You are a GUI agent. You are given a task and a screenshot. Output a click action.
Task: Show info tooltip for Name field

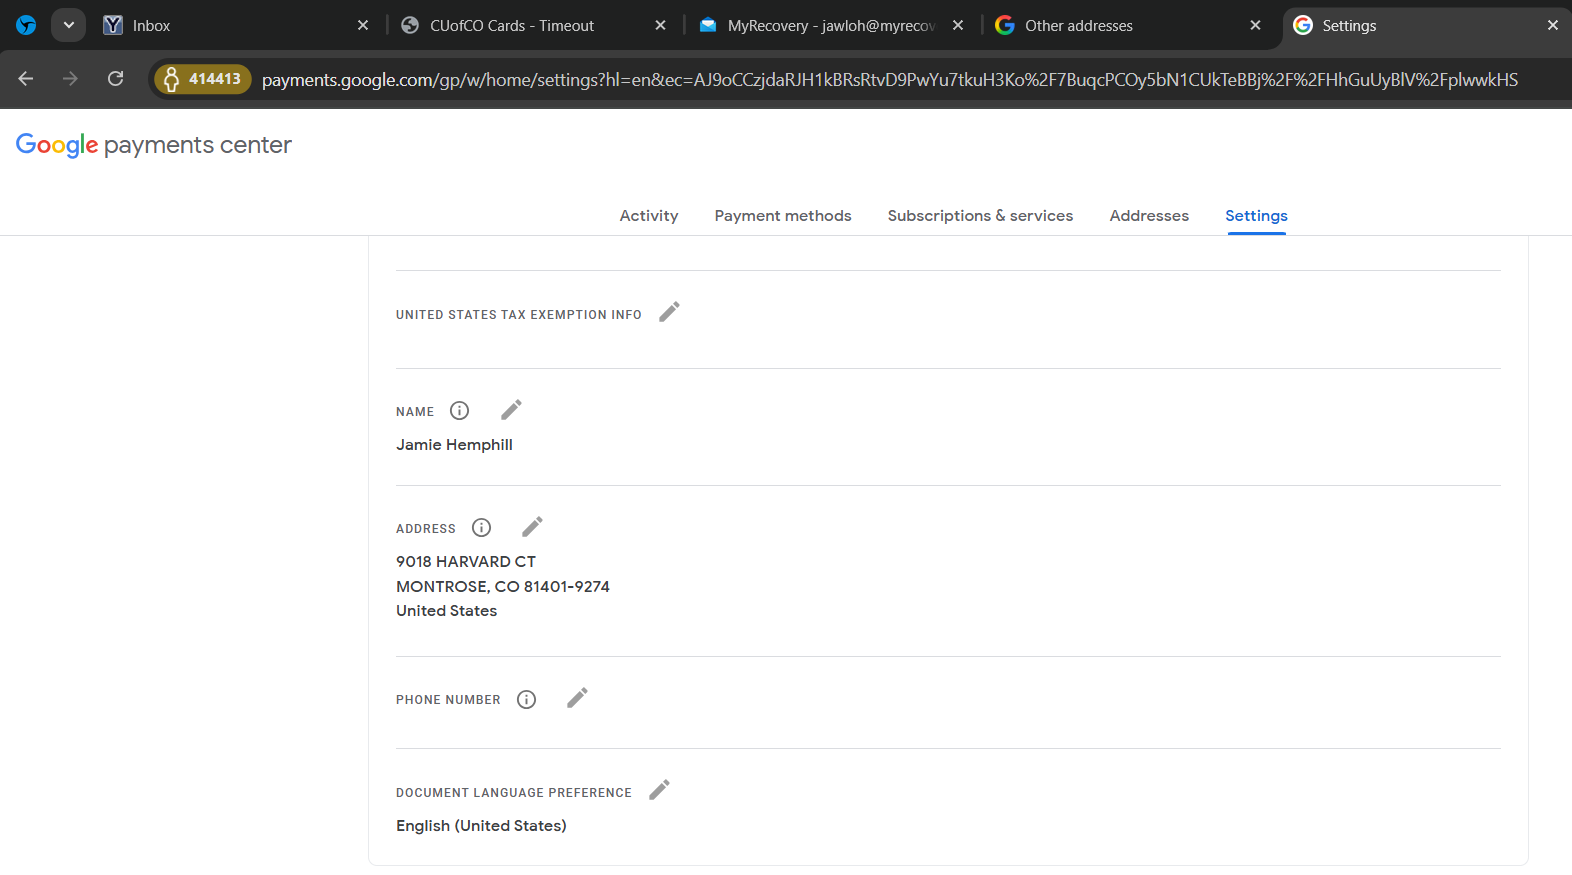(459, 411)
